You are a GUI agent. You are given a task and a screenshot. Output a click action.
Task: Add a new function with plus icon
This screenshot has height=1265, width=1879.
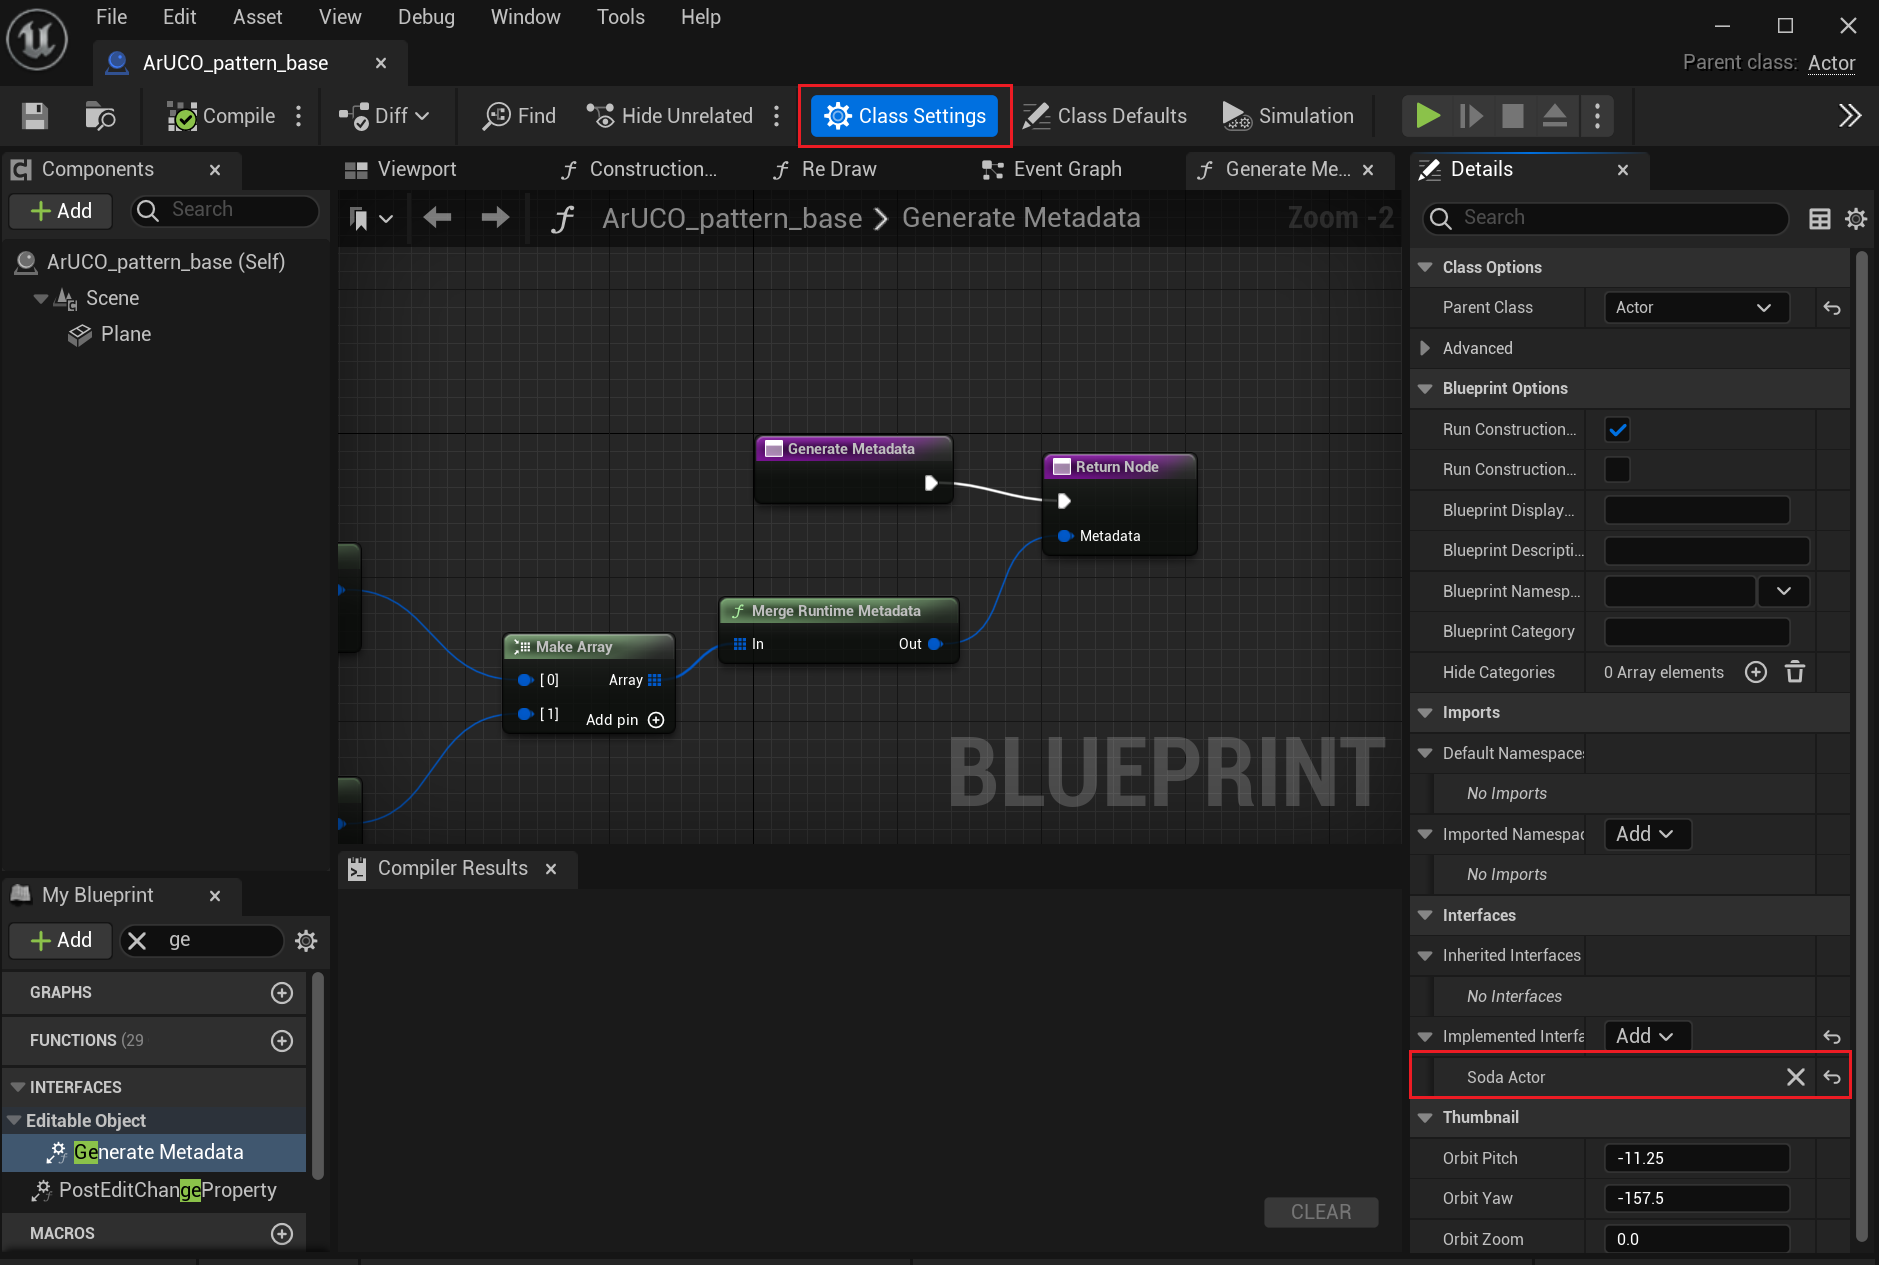[x=282, y=1041]
